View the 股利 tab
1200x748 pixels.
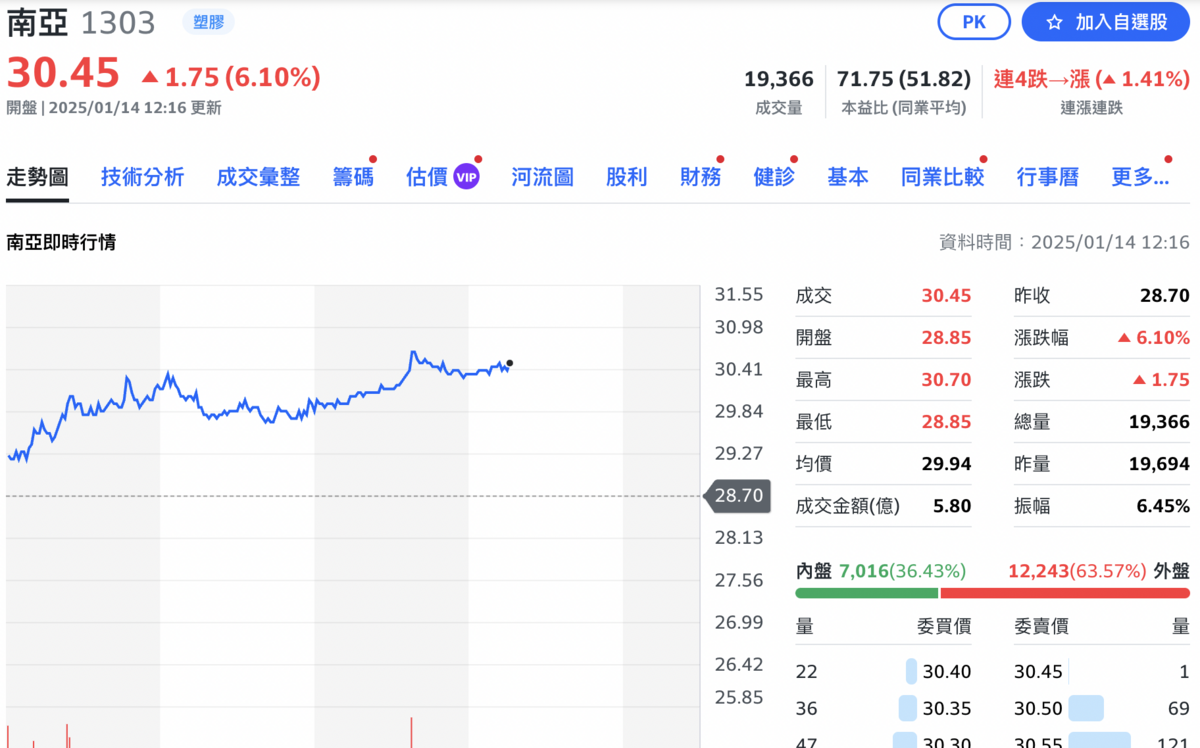626,177
